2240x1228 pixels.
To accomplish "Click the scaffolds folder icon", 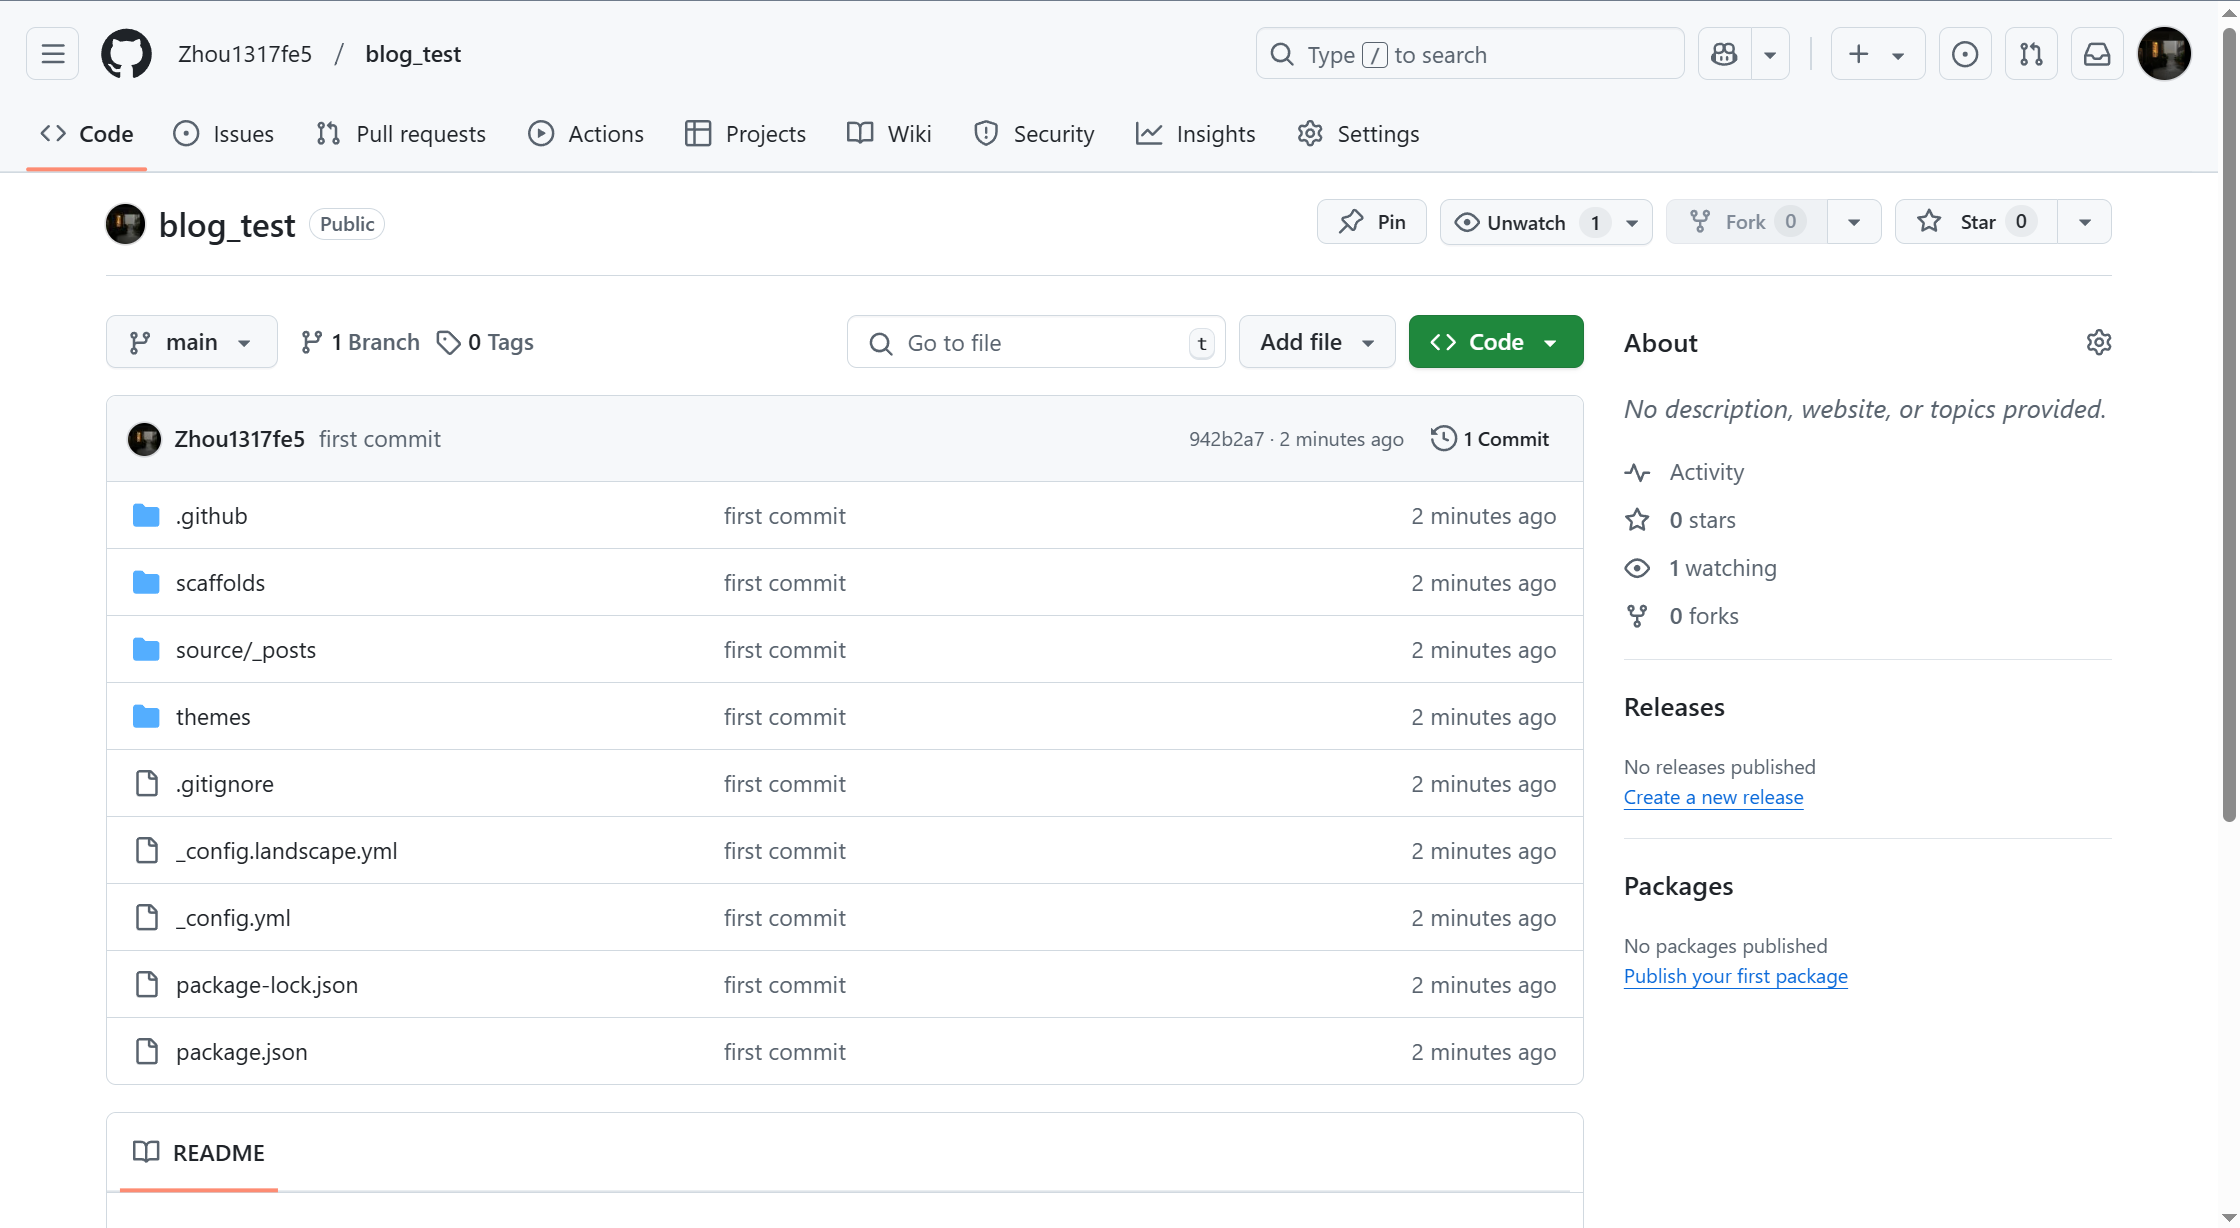I will pyautogui.click(x=146, y=583).
